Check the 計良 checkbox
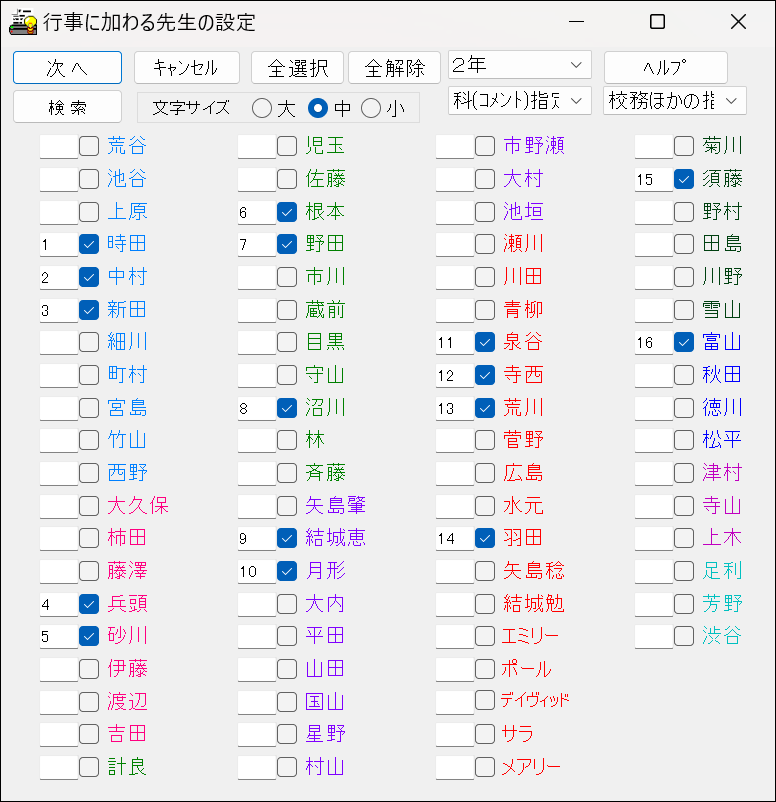Viewport: 776px width, 802px height. click(89, 767)
